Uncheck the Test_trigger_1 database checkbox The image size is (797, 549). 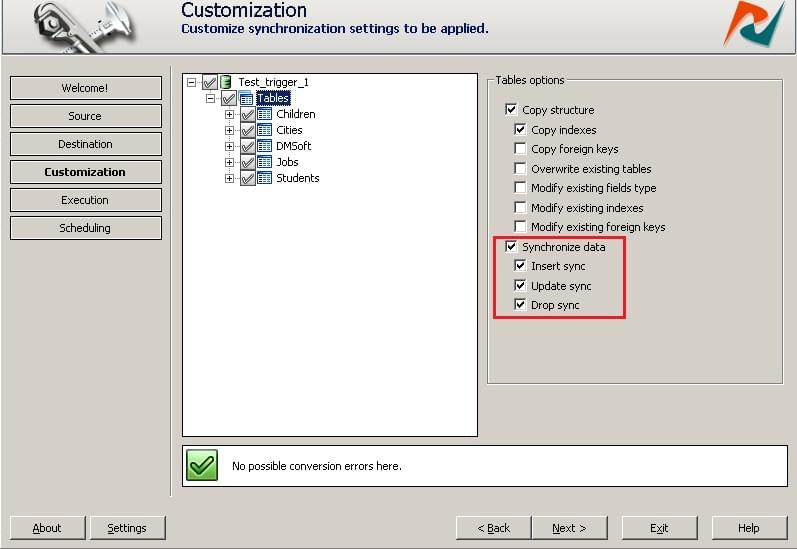(210, 82)
